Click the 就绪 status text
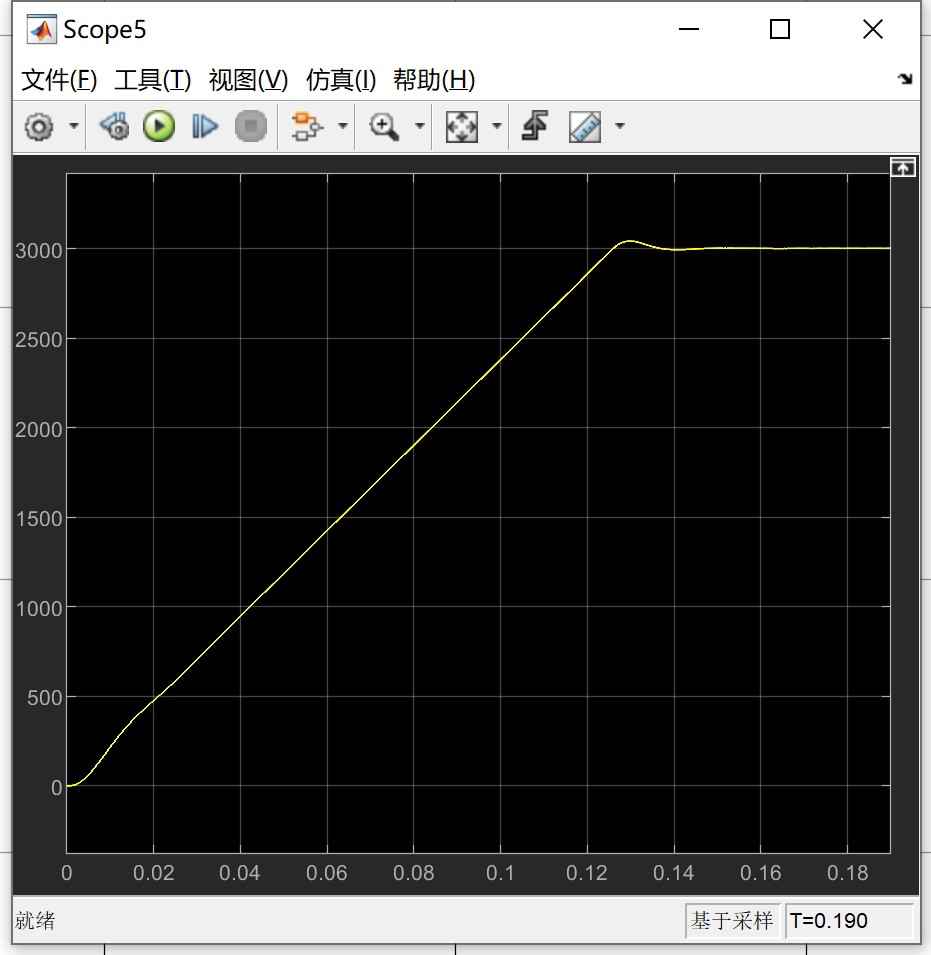931x955 pixels. (35, 920)
